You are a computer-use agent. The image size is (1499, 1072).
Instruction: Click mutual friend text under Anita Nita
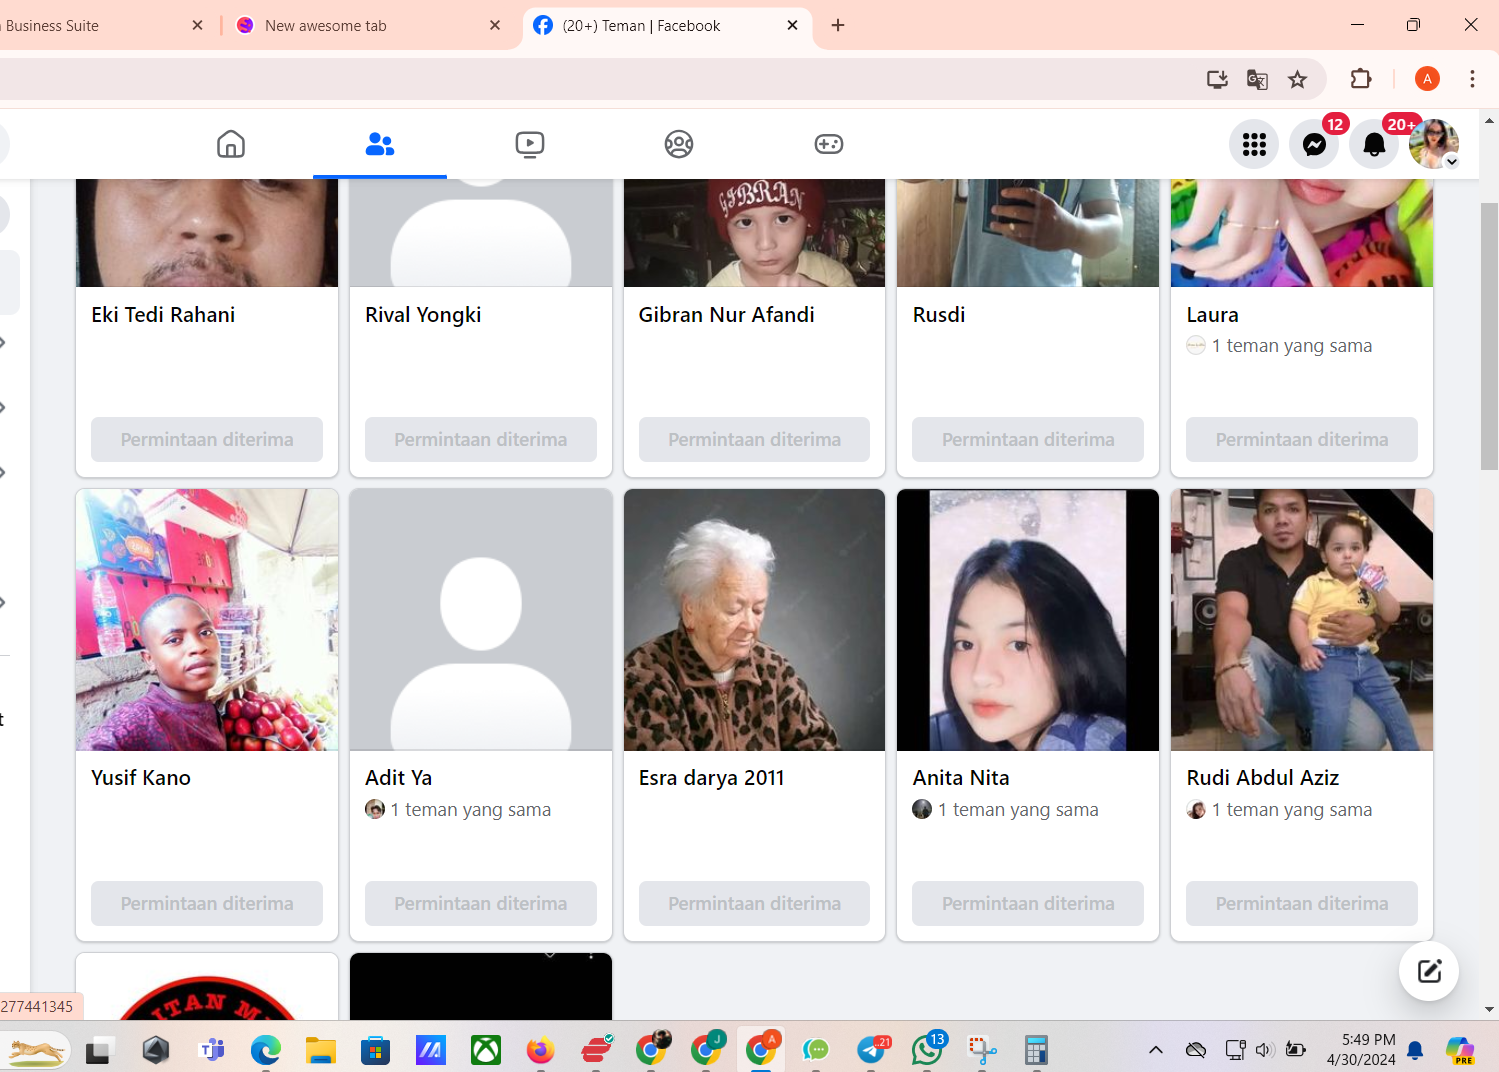1018,810
